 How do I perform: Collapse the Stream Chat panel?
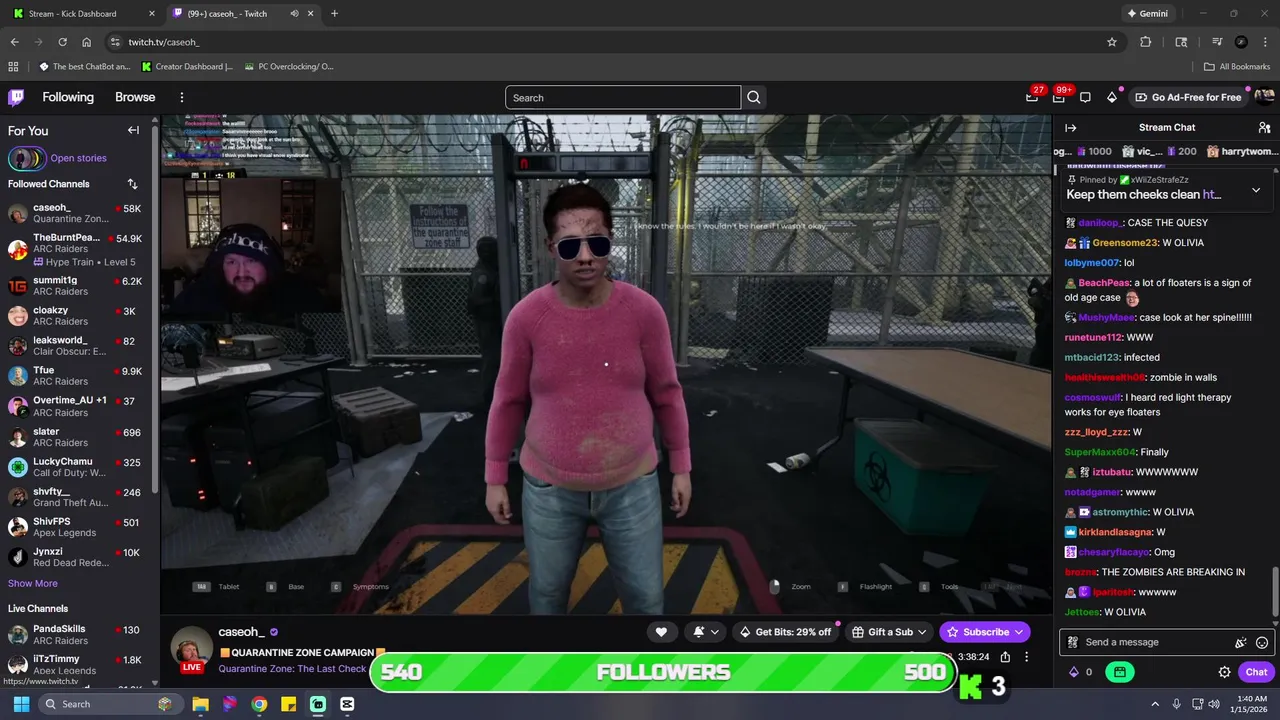point(1070,127)
